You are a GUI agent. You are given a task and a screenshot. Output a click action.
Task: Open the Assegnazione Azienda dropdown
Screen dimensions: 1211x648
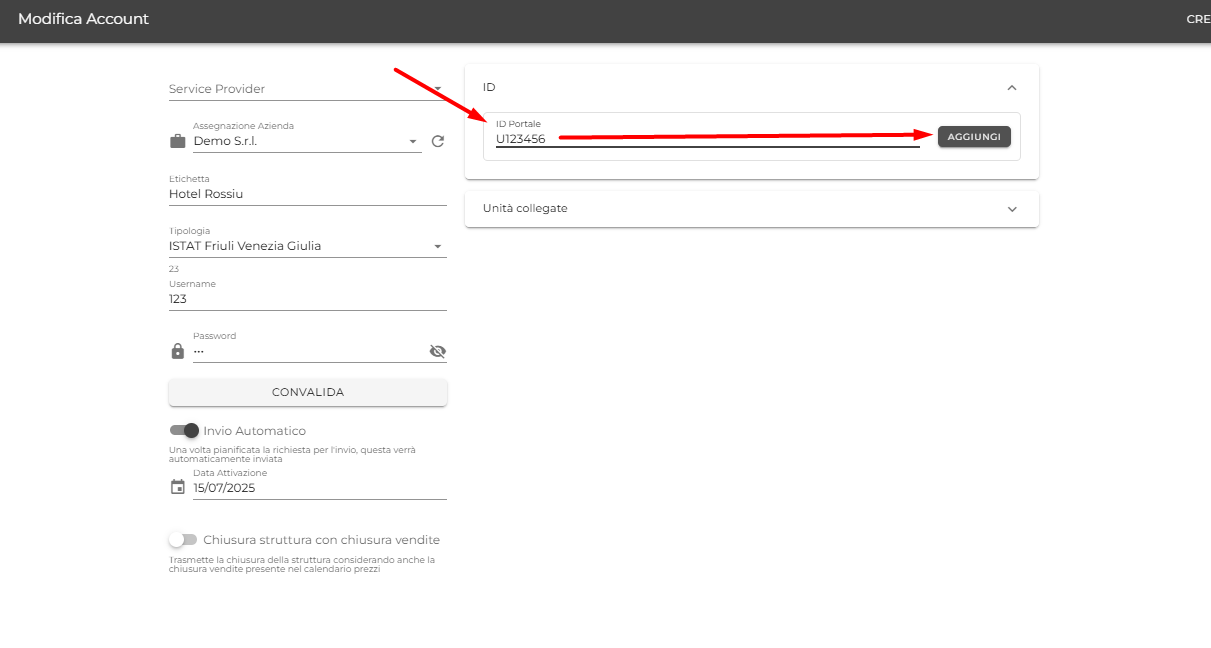click(307, 141)
